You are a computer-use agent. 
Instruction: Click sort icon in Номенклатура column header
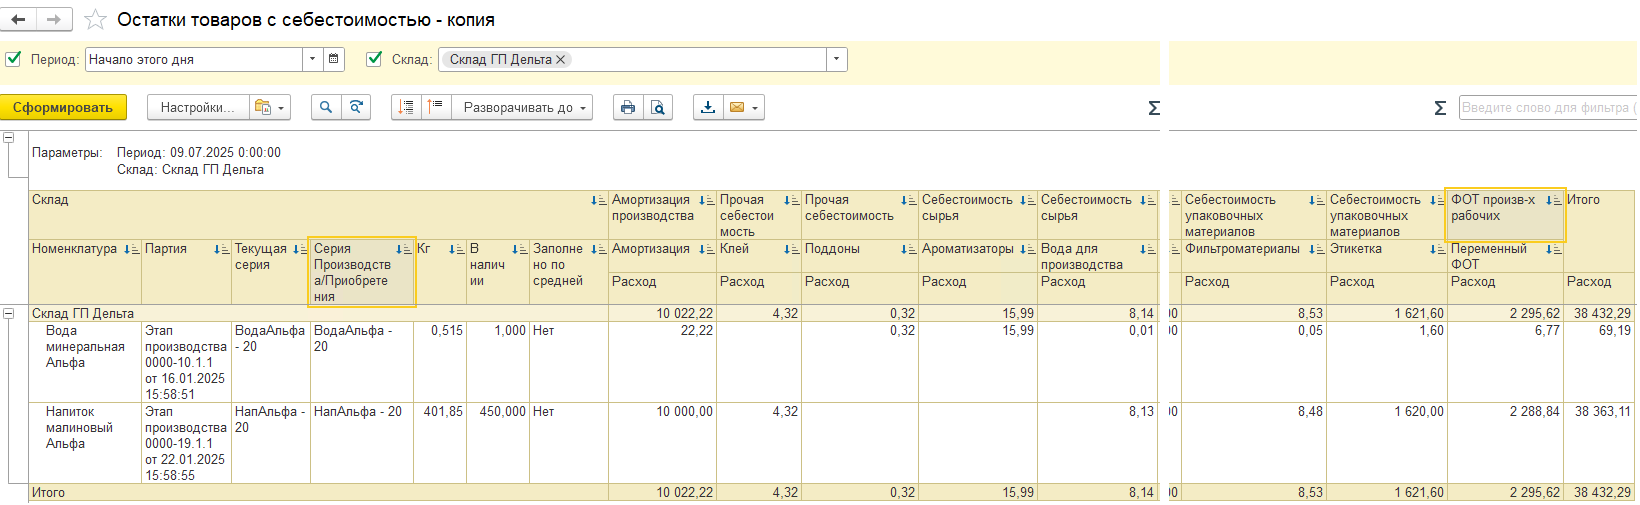click(131, 249)
